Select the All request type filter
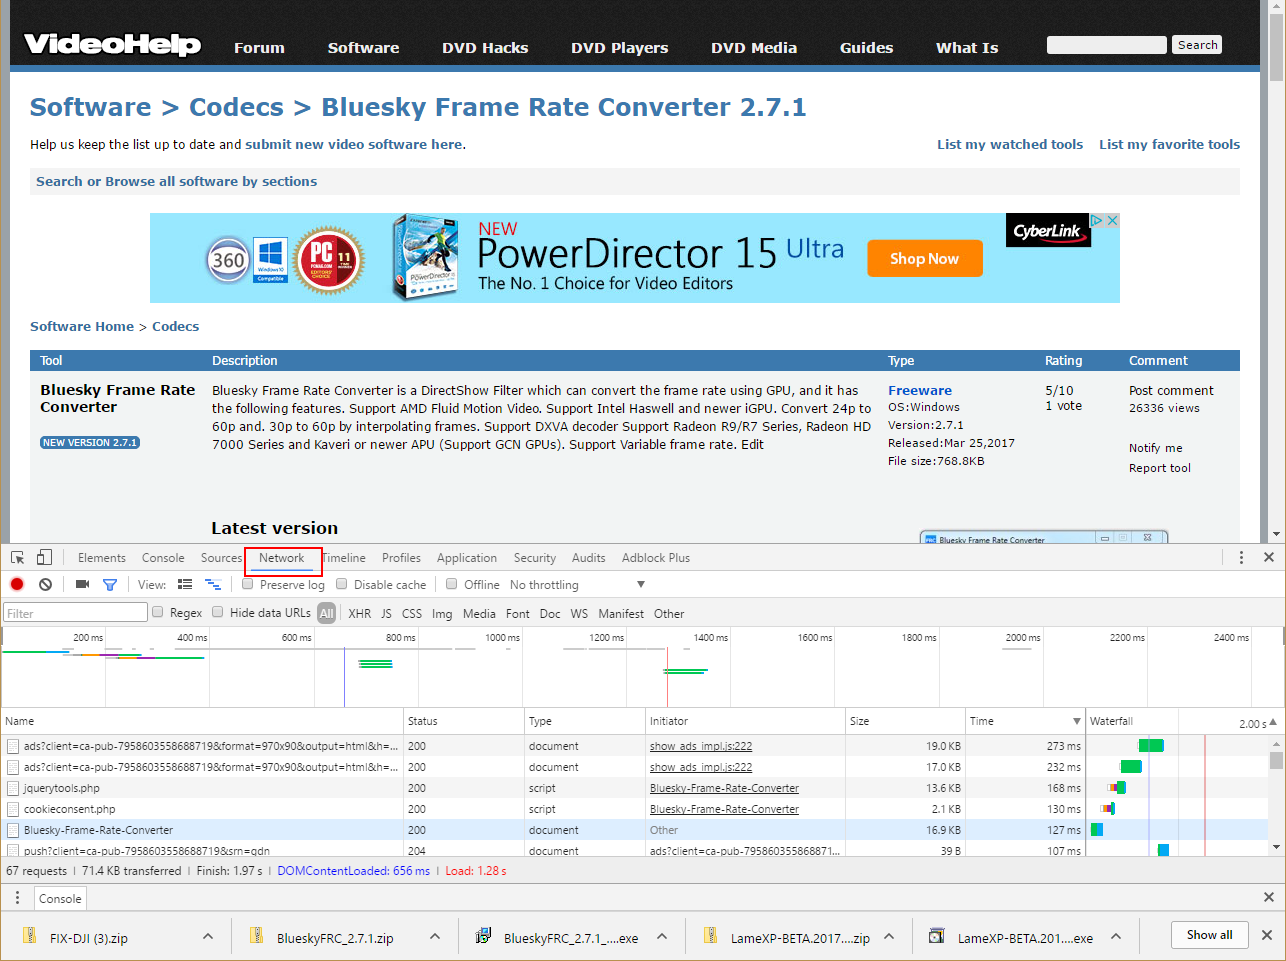The image size is (1286, 961). tap(327, 613)
